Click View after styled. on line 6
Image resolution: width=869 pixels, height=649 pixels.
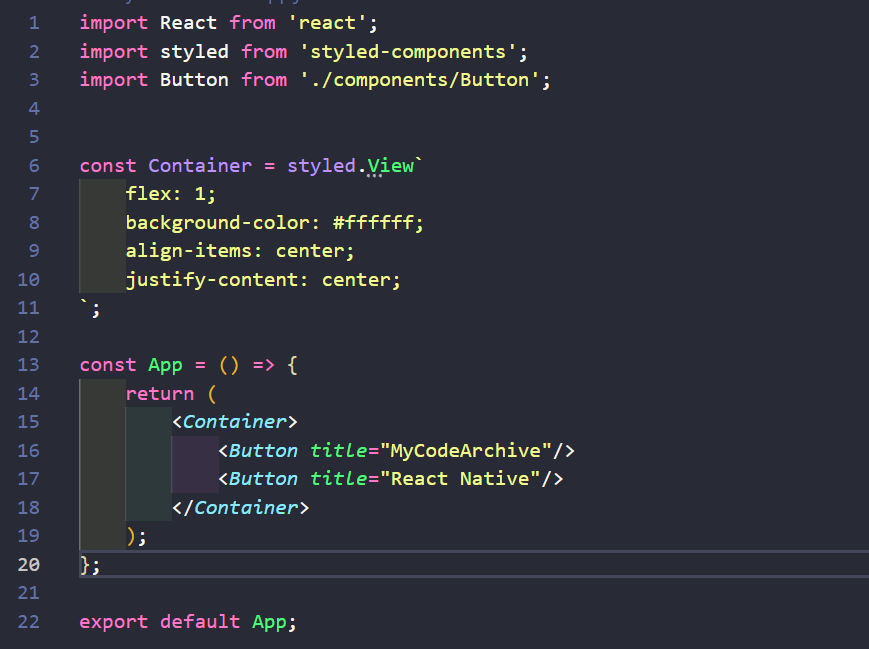point(390,166)
